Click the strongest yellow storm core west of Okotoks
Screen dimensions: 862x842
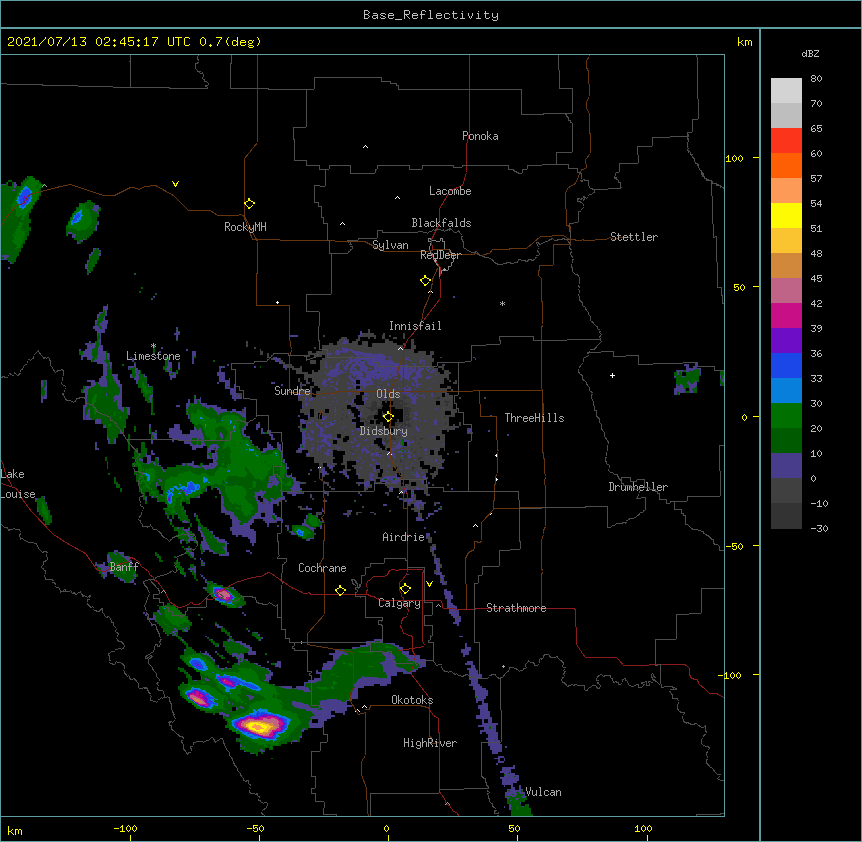pyautogui.click(x=258, y=726)
